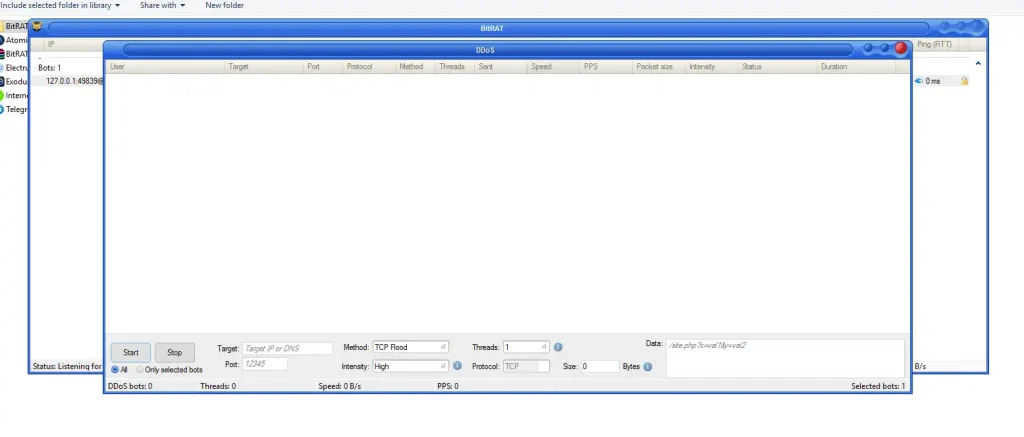
Task: Click New folder in the Explorer toolbar
Action: point(224,6)
